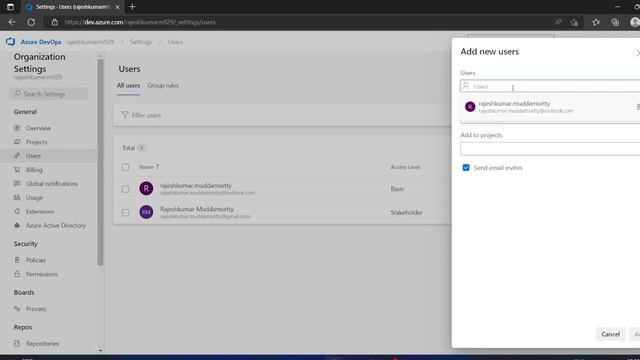Go back with the browser back arrow

tap(12, 22)
